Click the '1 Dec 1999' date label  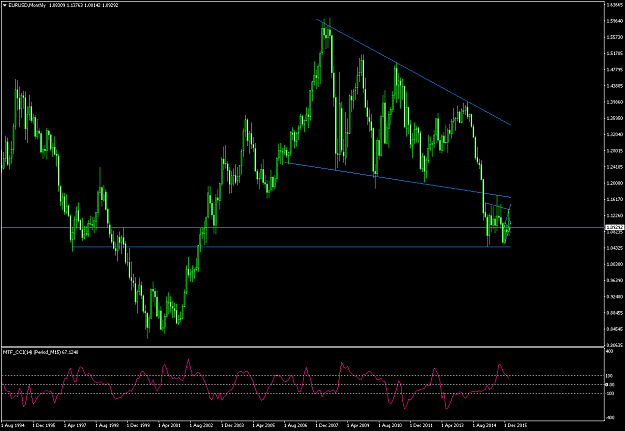138,425
